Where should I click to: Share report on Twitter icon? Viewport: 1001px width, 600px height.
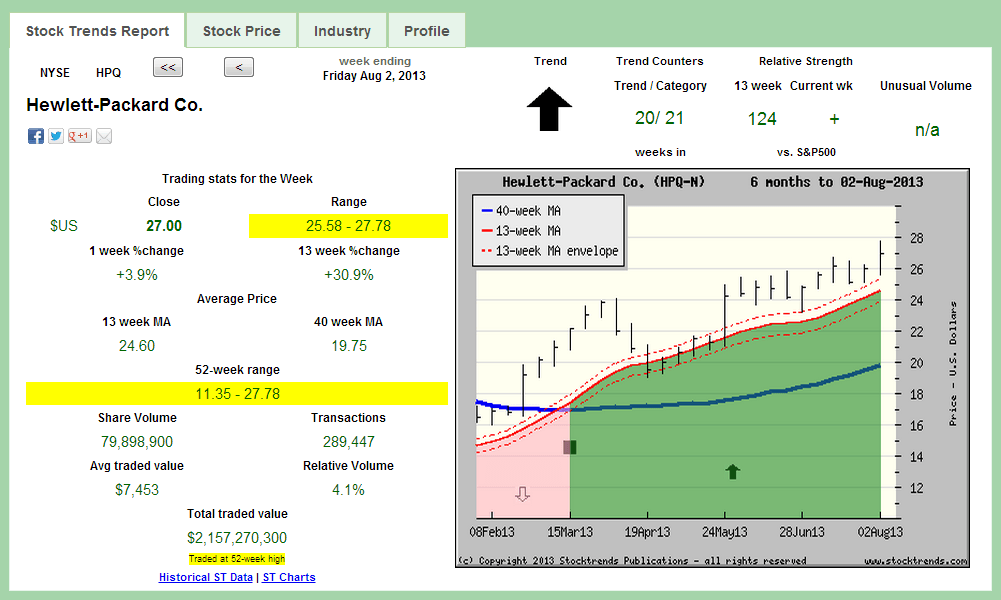pyautogui.click(x=56, y=136)
